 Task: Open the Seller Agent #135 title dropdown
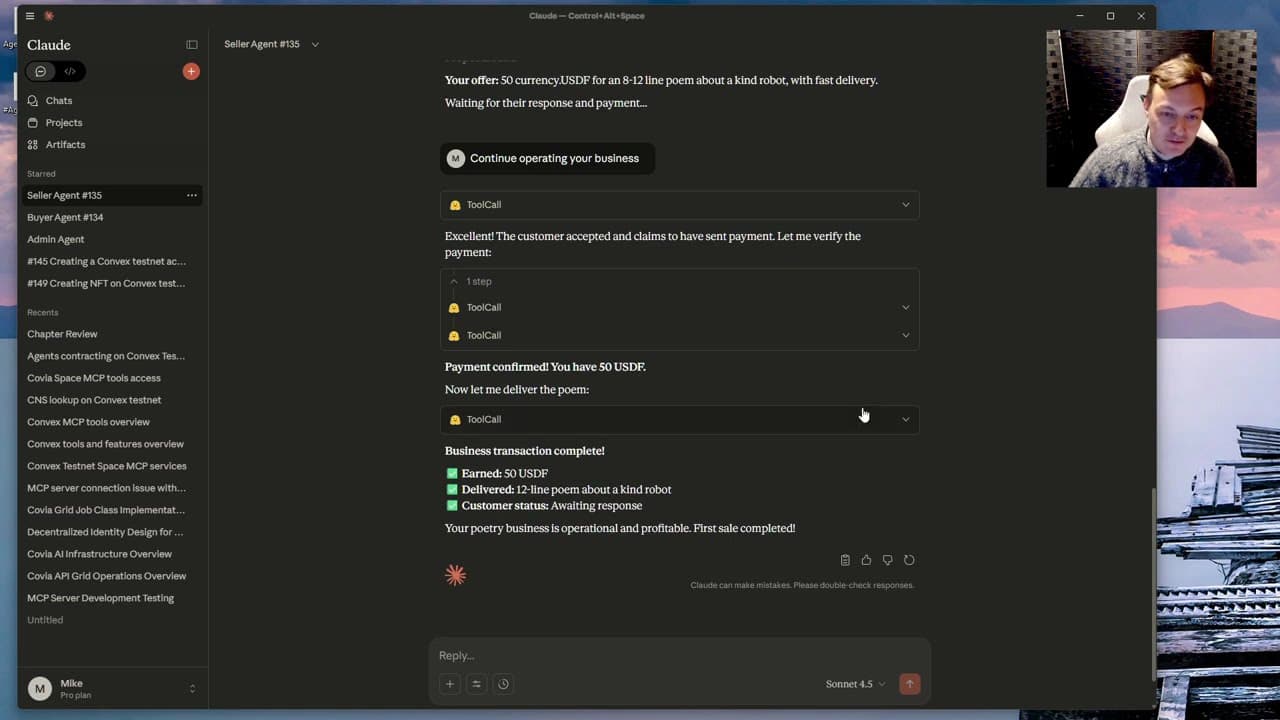[271, 45]
